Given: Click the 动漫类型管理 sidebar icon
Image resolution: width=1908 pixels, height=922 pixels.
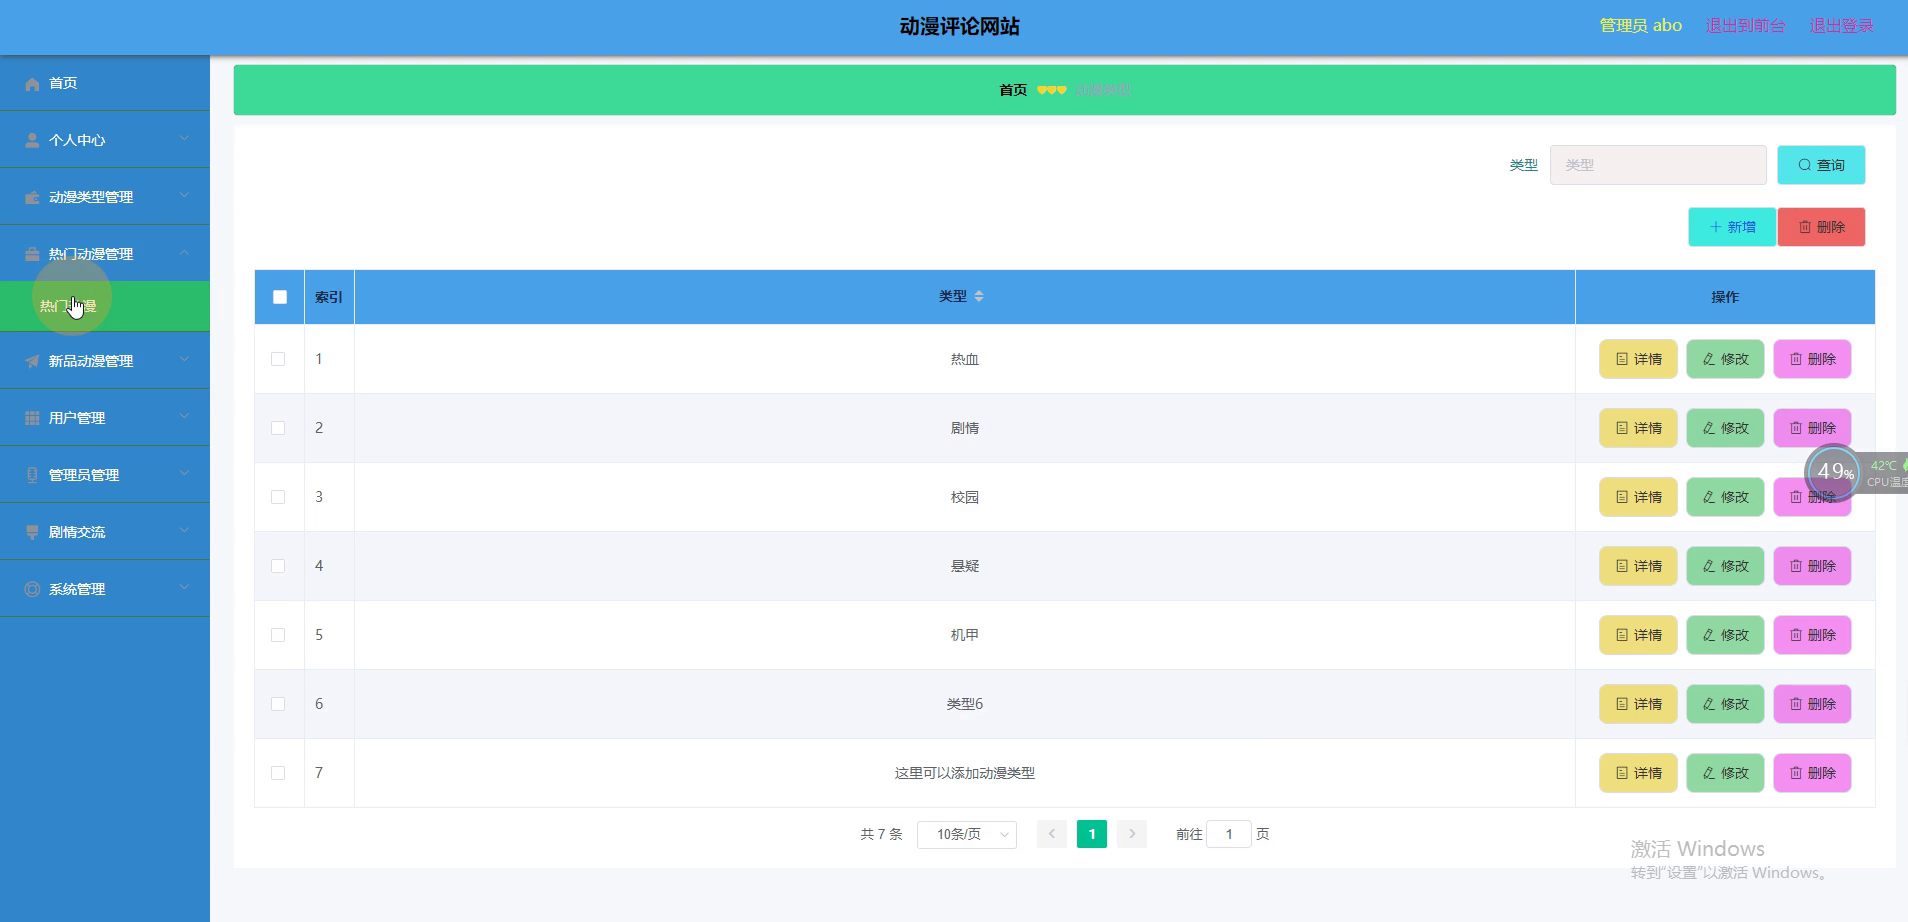Looking at the screenshot, I should tap(32, 198).
